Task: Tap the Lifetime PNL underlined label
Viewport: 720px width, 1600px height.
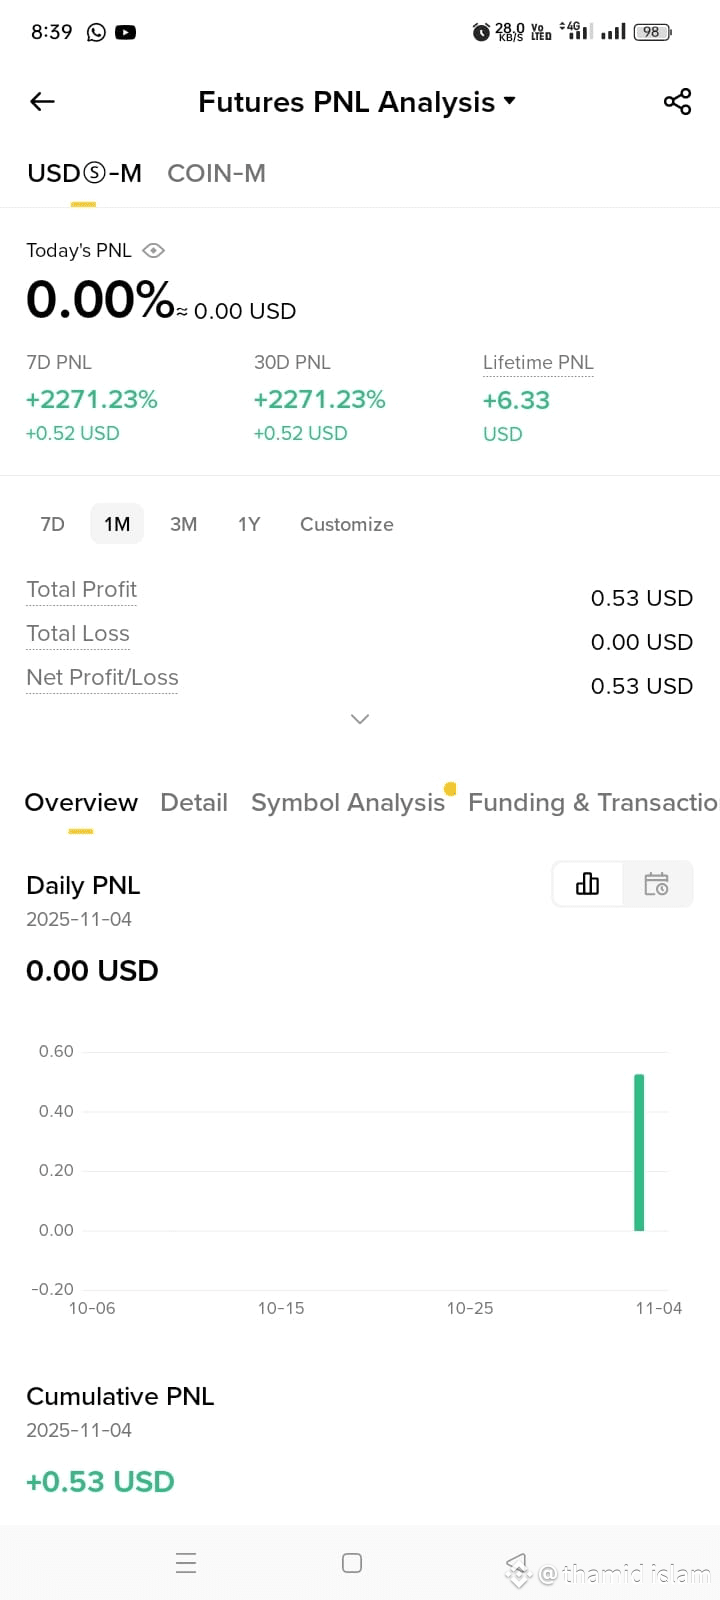Action: 538,362
